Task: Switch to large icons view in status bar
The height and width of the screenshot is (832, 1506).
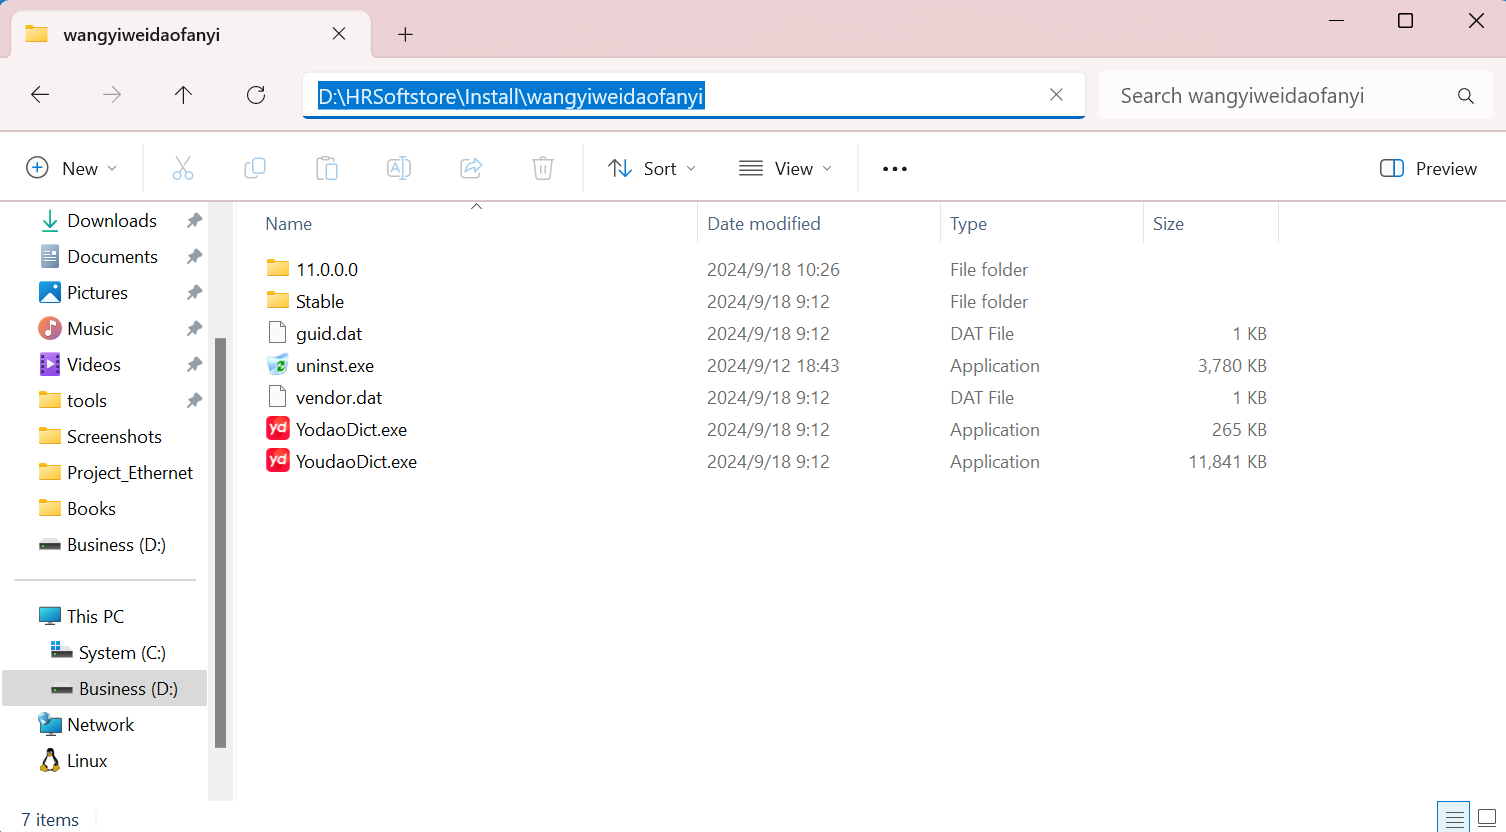Action: 1487,817
